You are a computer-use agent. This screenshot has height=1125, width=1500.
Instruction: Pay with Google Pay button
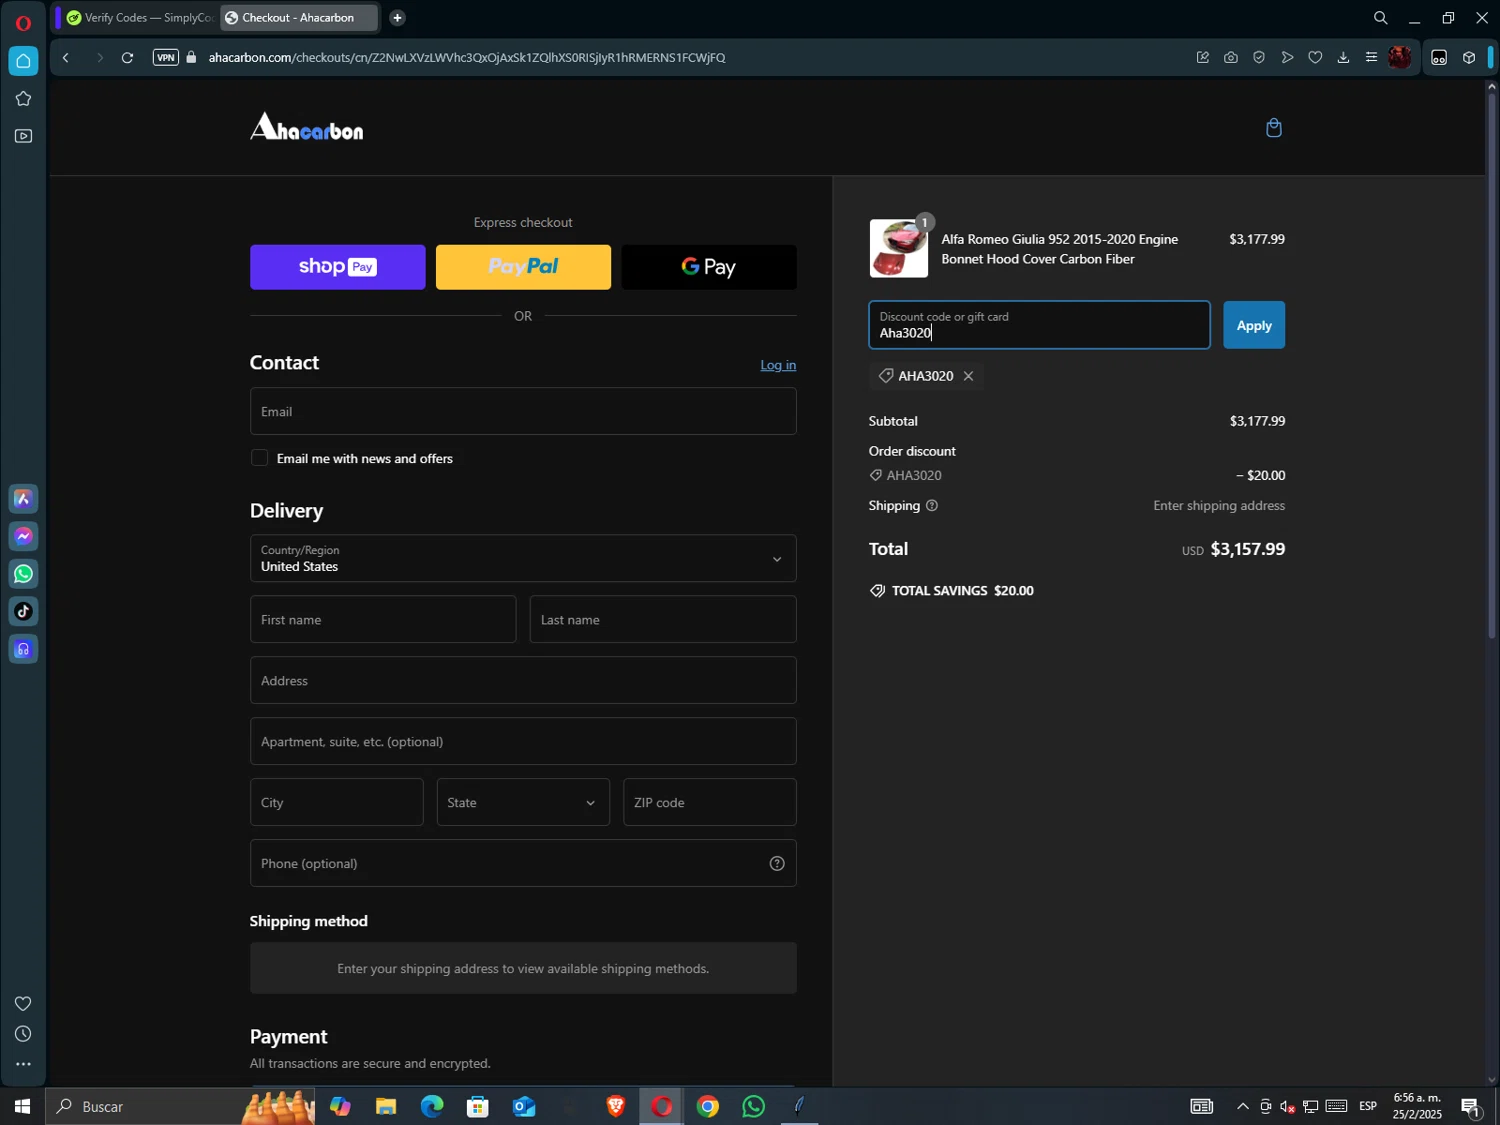[709, 267]
